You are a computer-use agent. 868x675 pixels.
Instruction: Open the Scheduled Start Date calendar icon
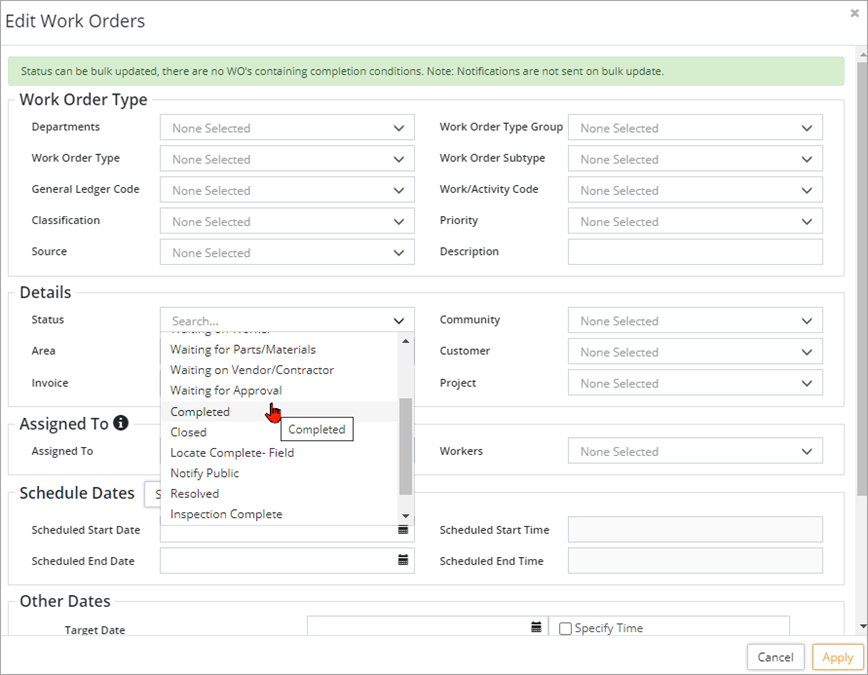404,530
